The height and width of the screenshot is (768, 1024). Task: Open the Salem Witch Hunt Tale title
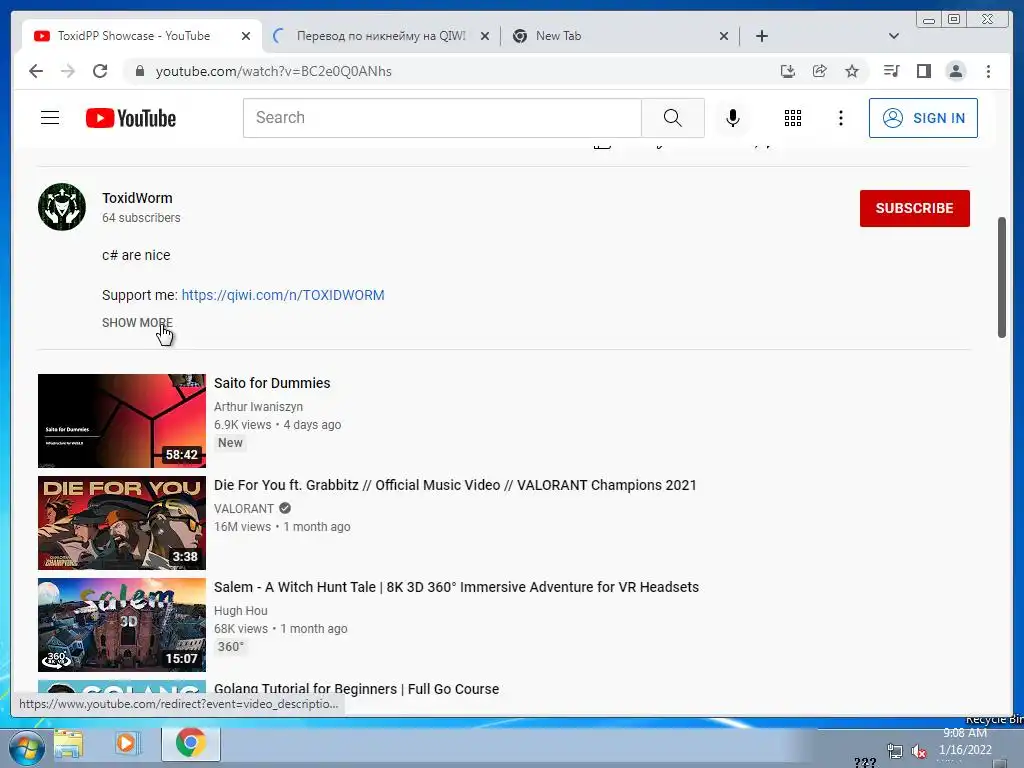coord(456,587)
